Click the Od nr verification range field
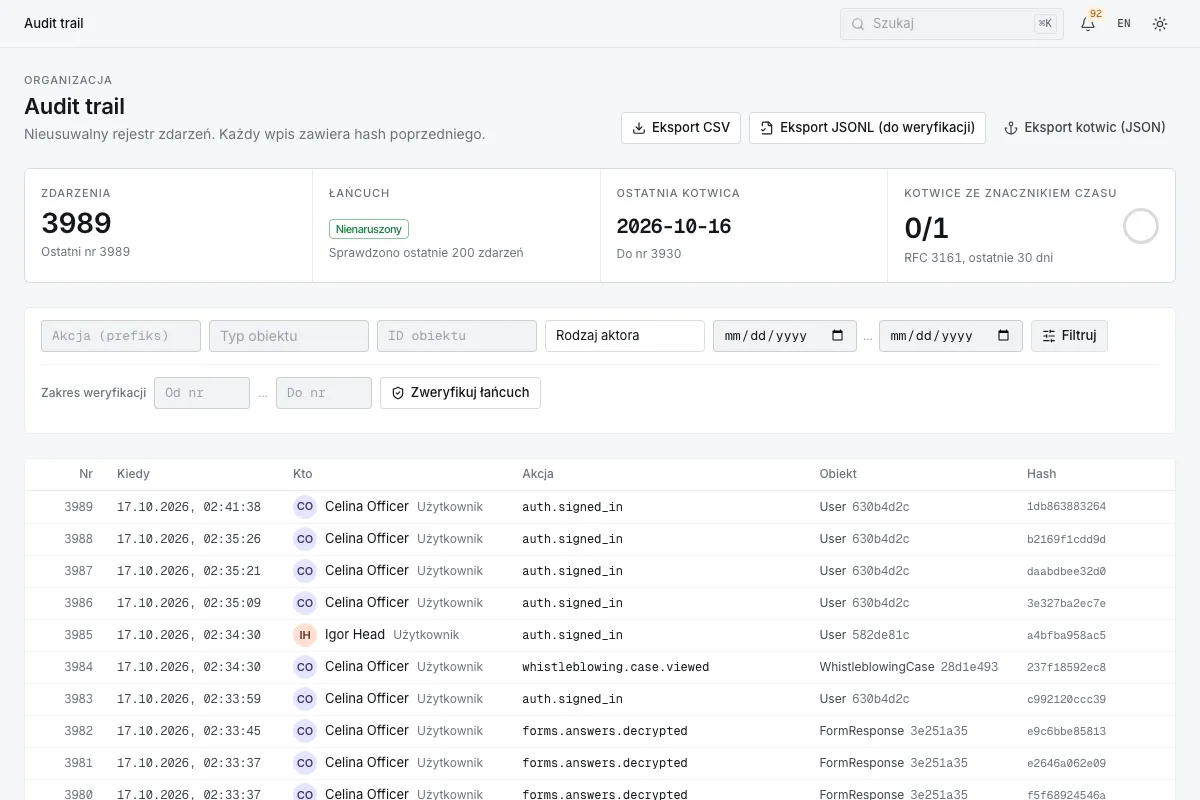Screen dimensions: 1200x800 (x=202, y=393)
